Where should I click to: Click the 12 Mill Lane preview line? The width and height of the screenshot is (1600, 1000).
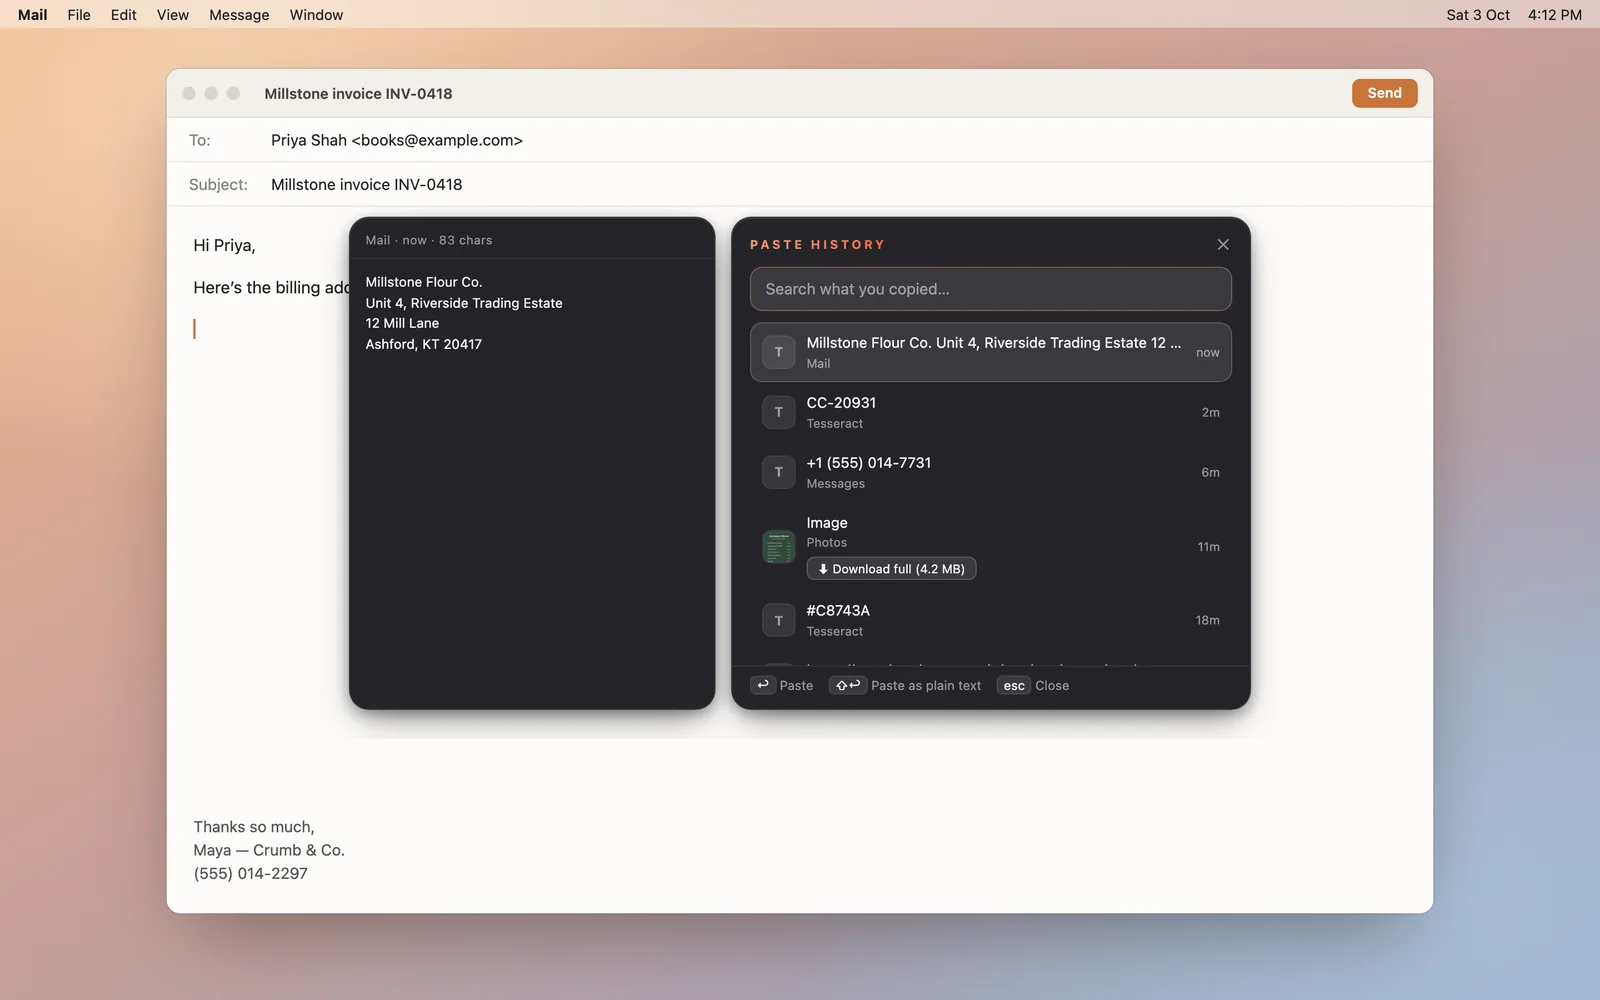pos(402,323)
